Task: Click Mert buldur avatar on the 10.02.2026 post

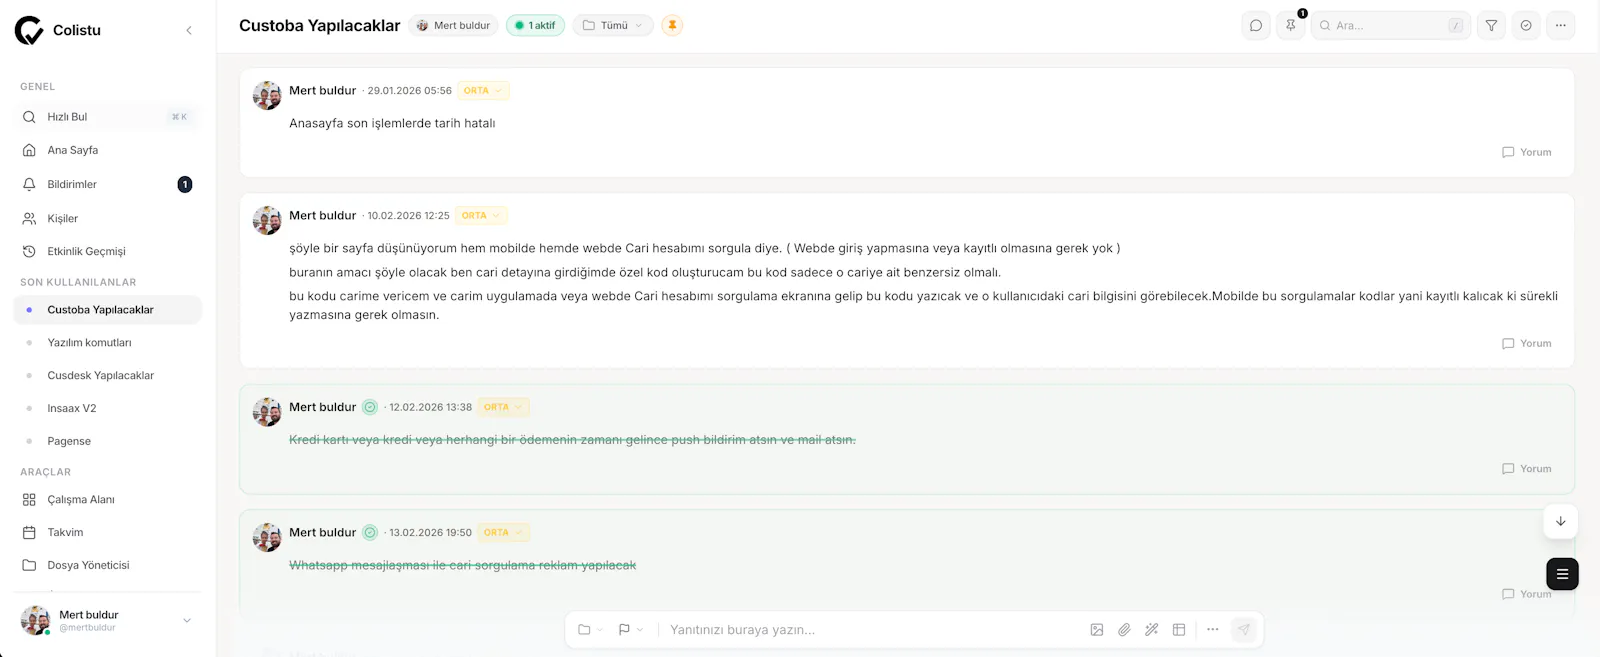Action: coord(267,220)
